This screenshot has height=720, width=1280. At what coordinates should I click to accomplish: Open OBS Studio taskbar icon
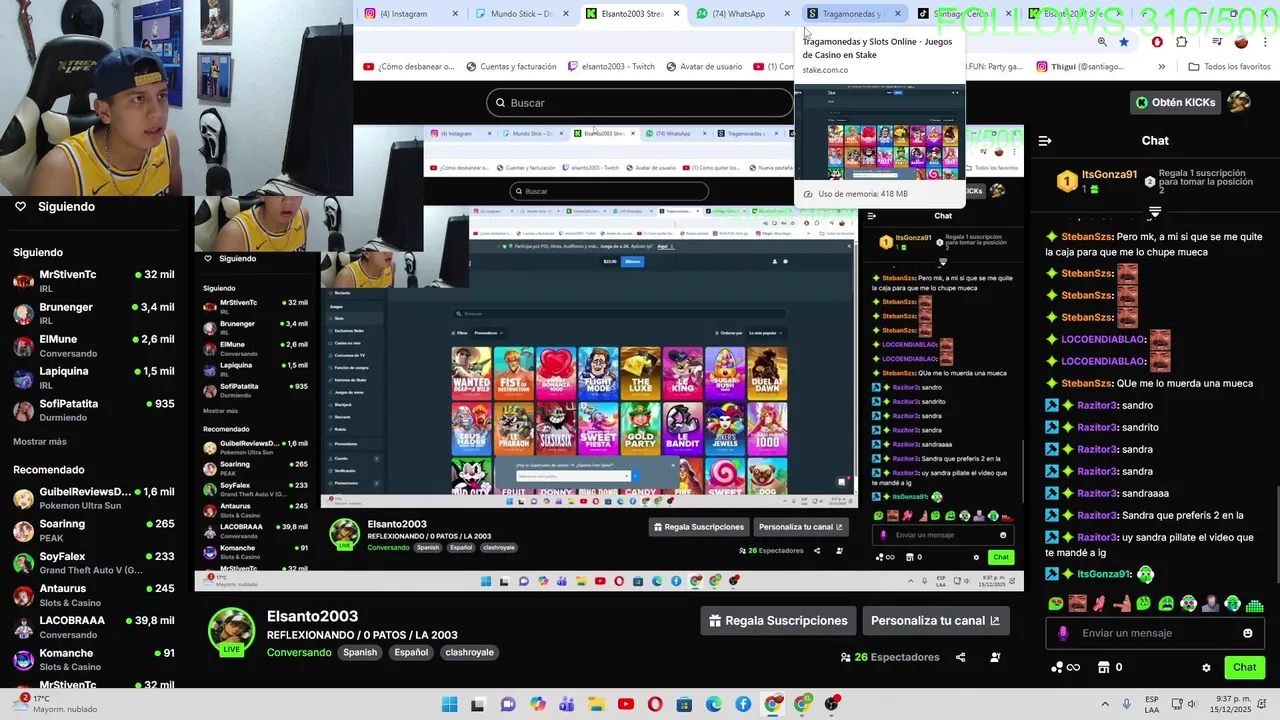pos(832,705)
